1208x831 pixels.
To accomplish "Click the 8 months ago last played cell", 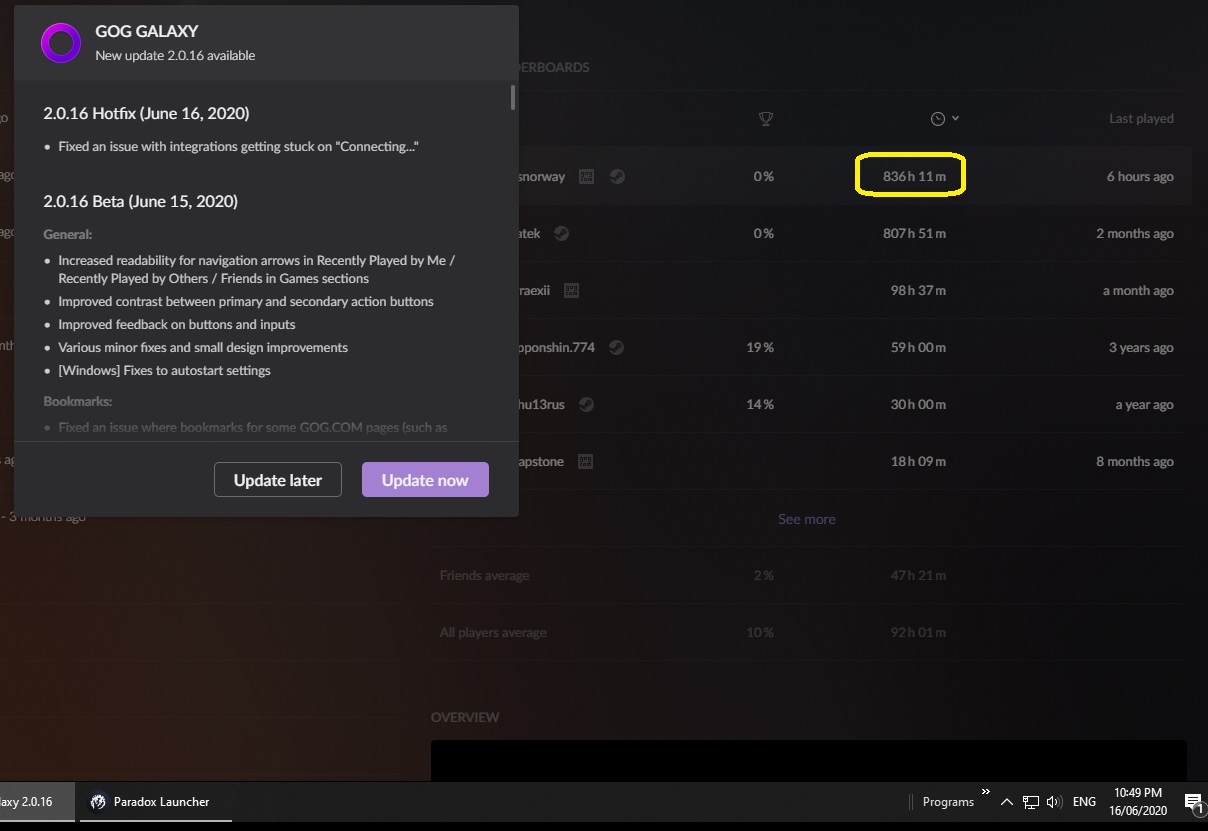I will 1135,462.
